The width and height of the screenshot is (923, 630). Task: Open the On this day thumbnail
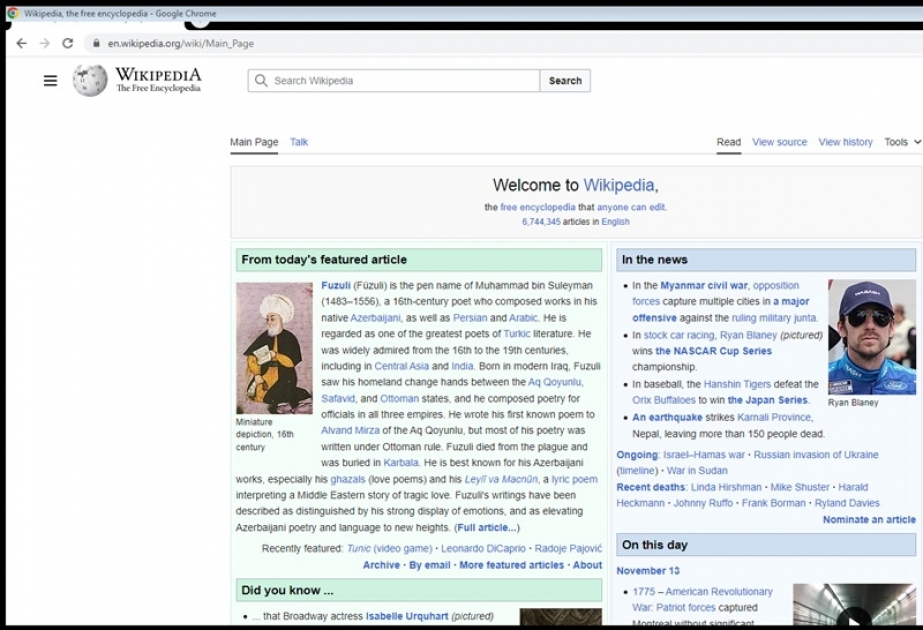tap(854, 604)
